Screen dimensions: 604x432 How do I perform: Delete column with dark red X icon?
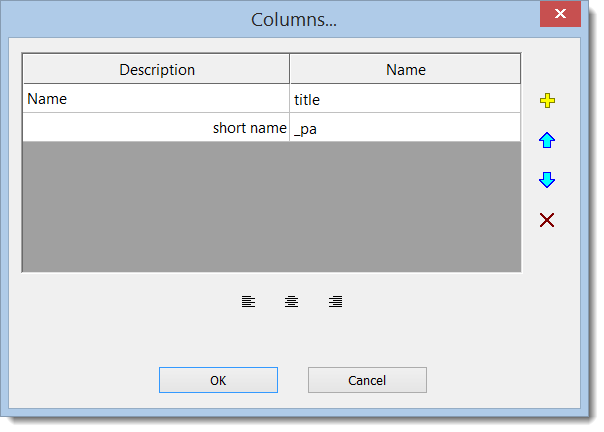pos(547,220)
